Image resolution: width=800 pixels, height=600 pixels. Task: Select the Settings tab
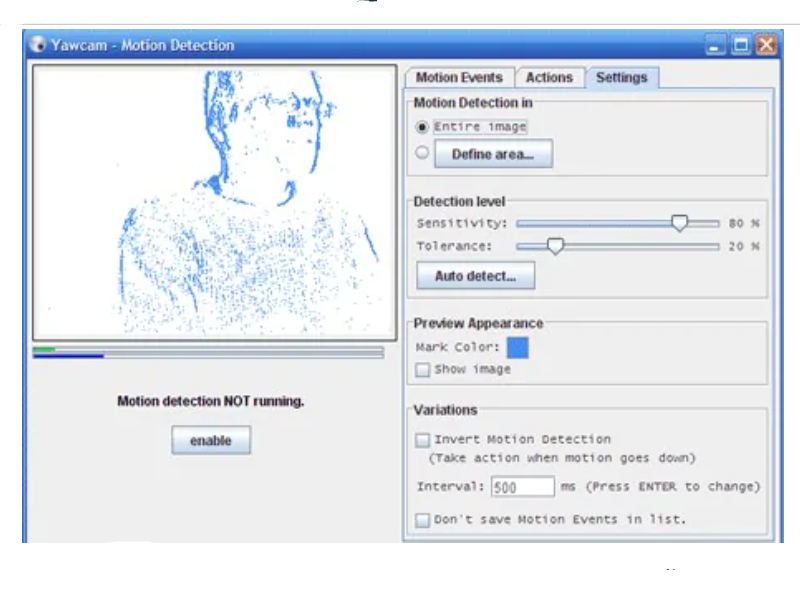(622, 76)
